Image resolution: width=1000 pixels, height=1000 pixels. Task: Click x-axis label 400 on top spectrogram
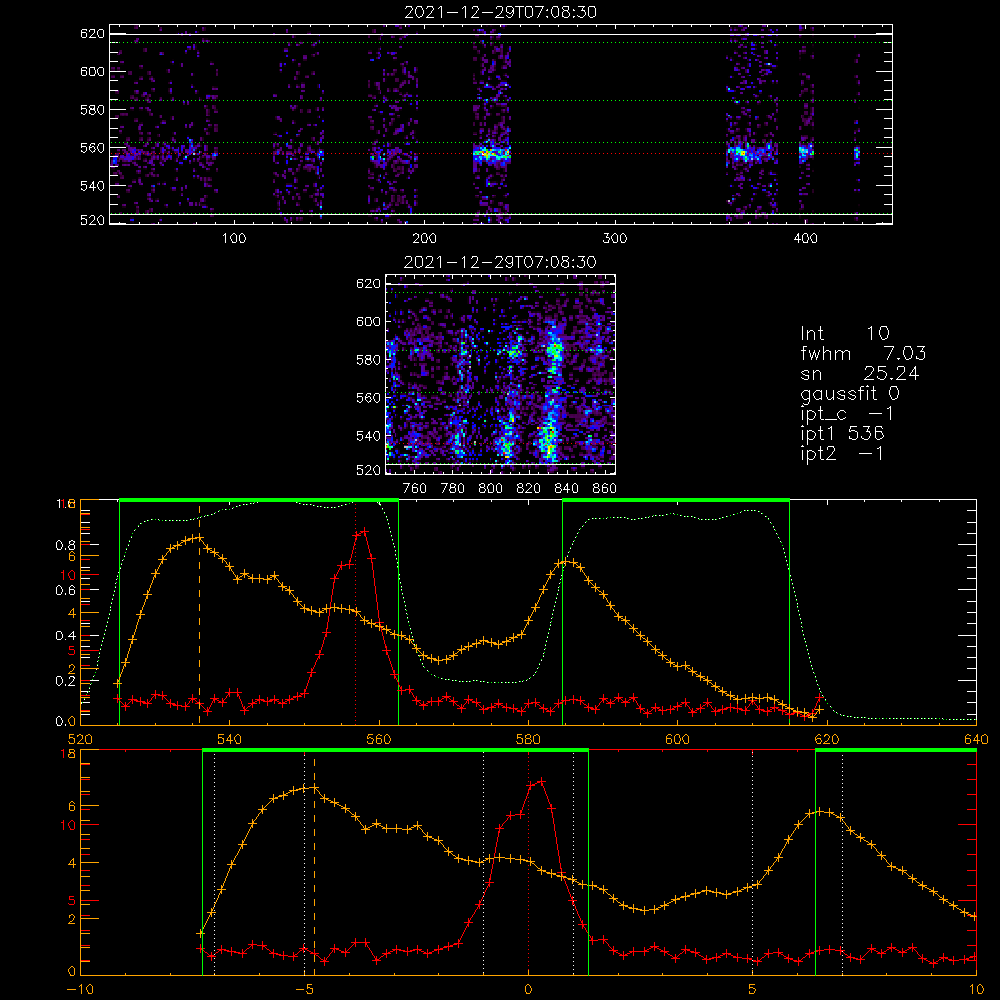coord(805,239)
